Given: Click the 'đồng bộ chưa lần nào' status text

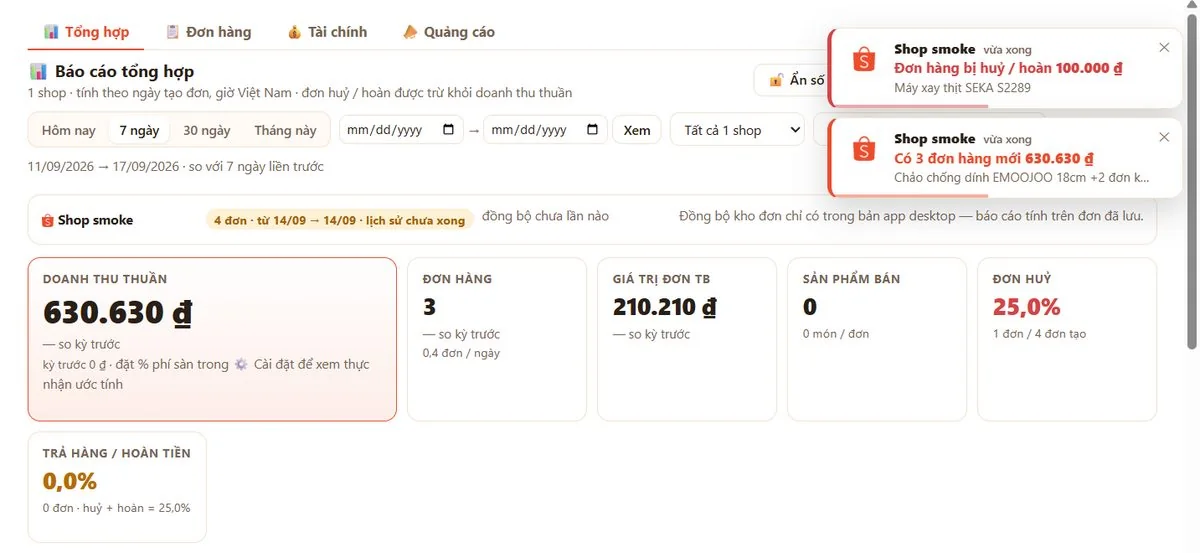Looking at the screenshot, I should pyautogui.click(x=545, y=216).
